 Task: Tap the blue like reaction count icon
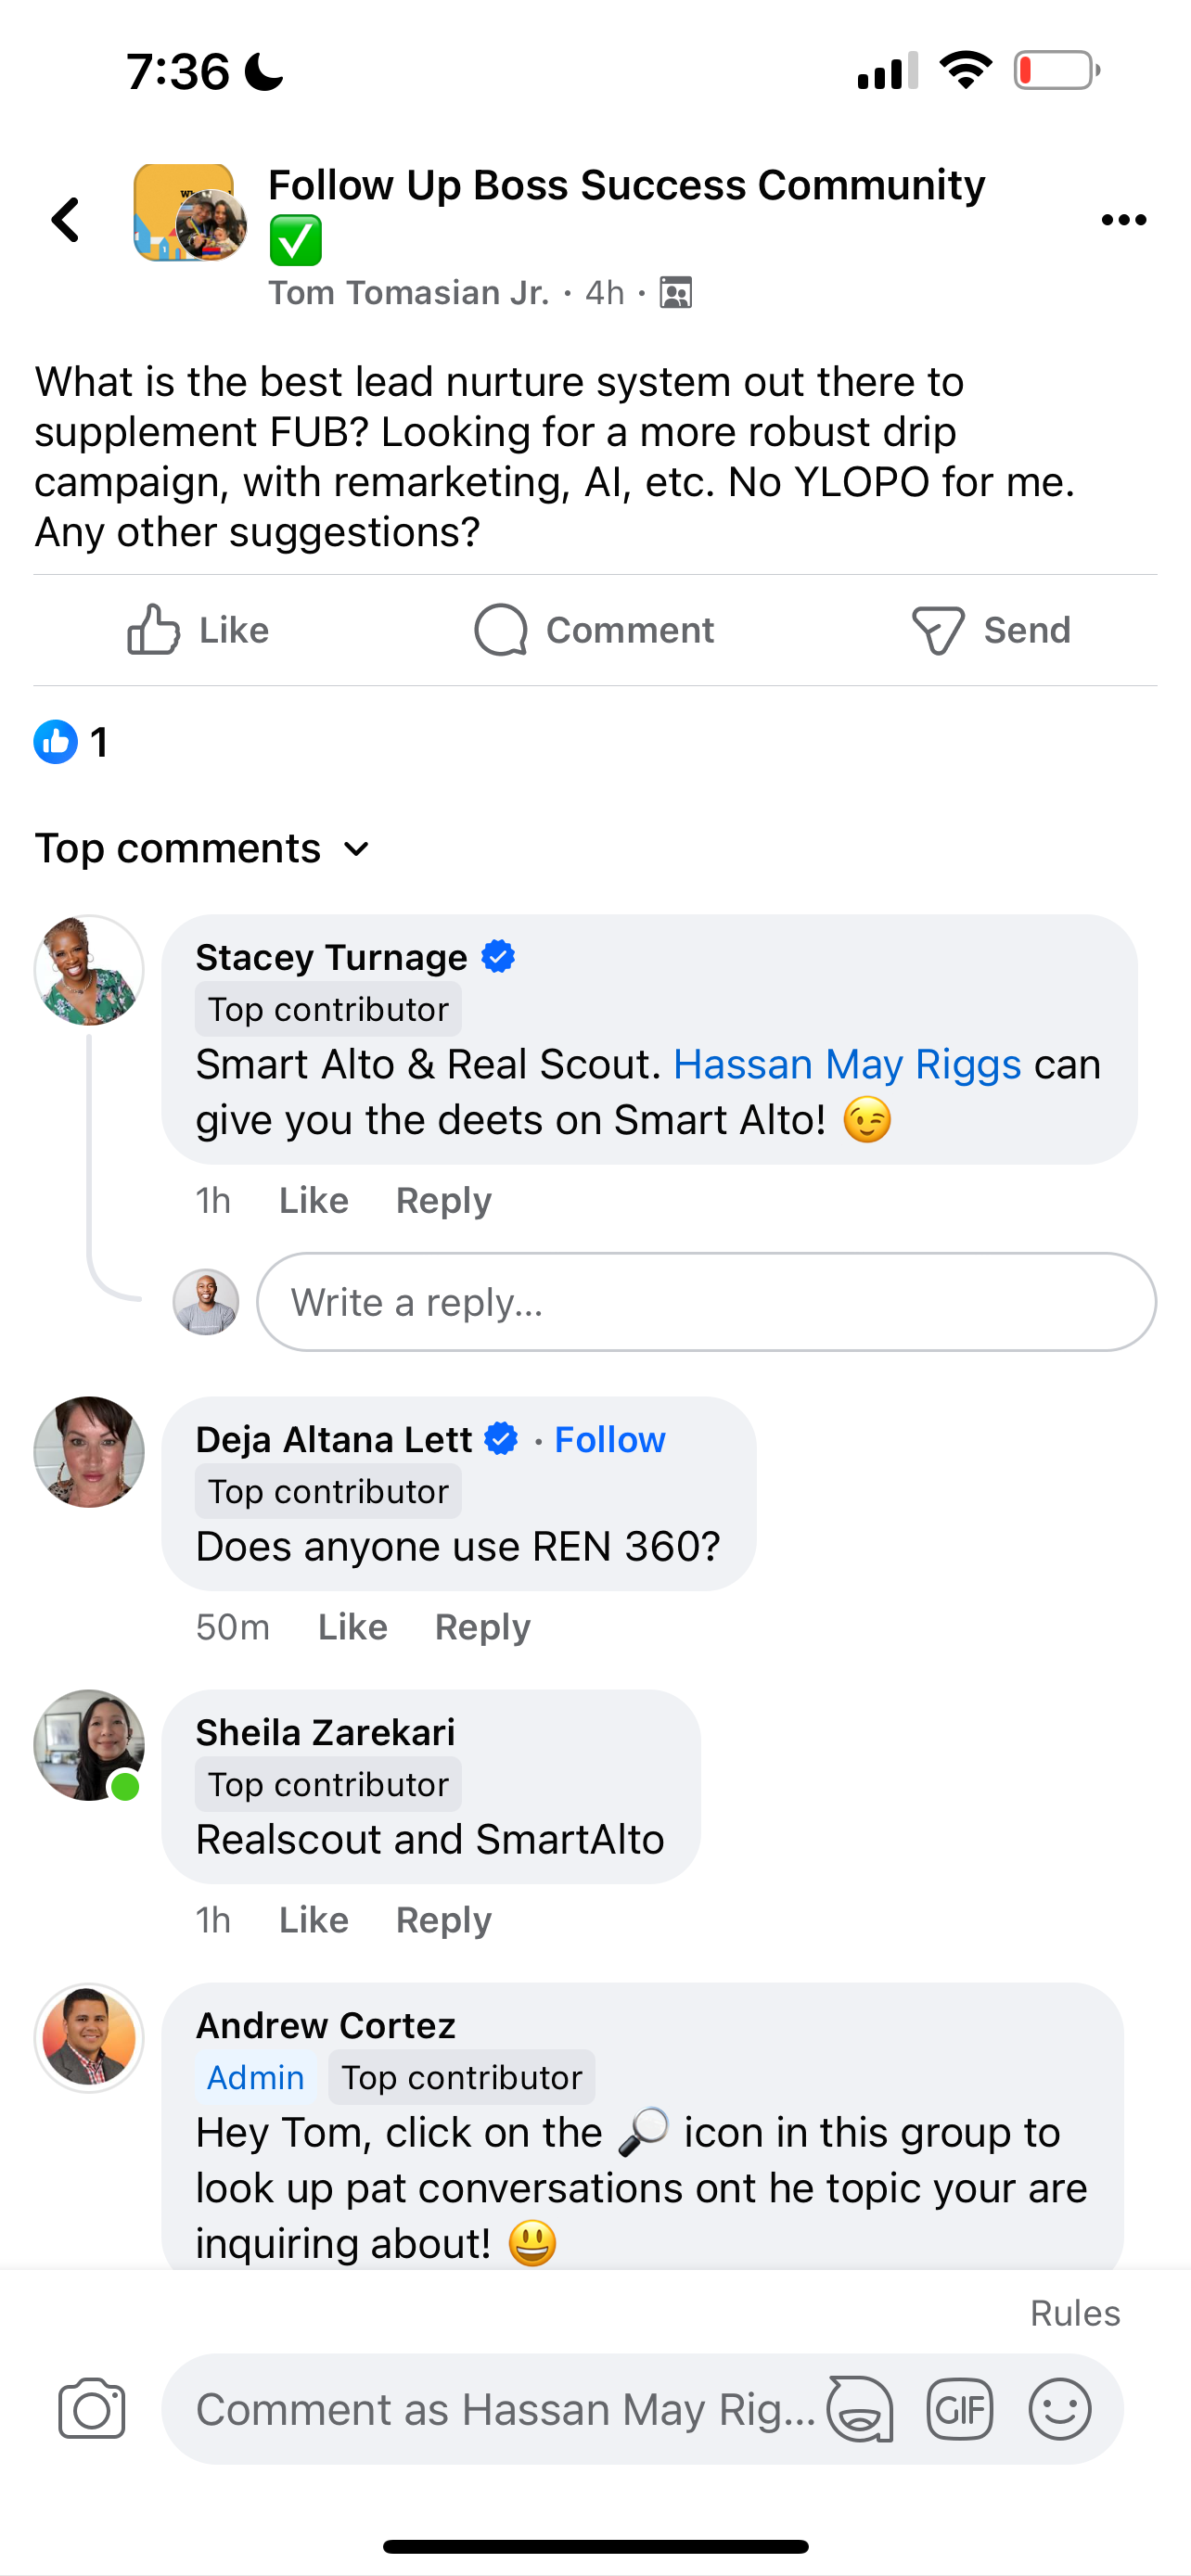56,742
